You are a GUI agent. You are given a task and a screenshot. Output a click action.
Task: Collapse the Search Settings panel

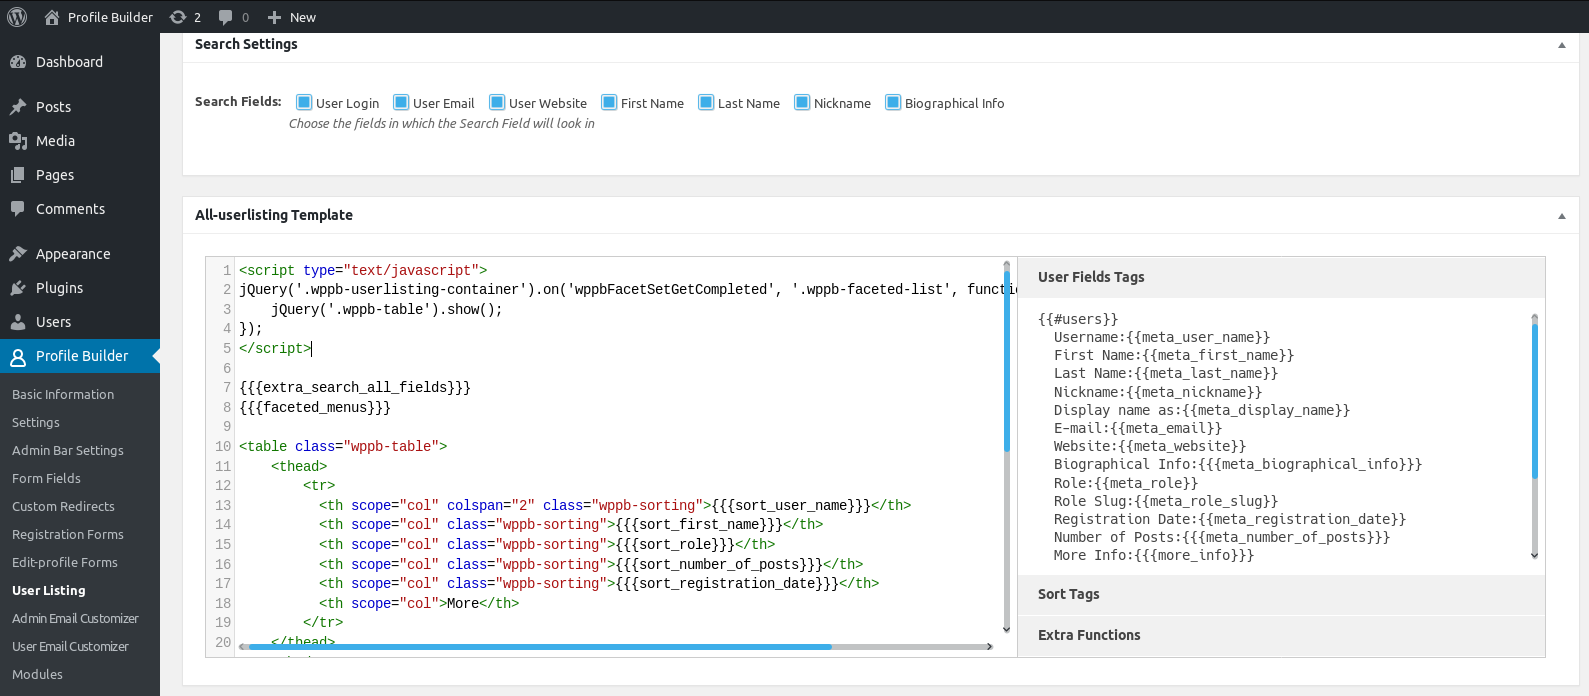click(1561, 45)
